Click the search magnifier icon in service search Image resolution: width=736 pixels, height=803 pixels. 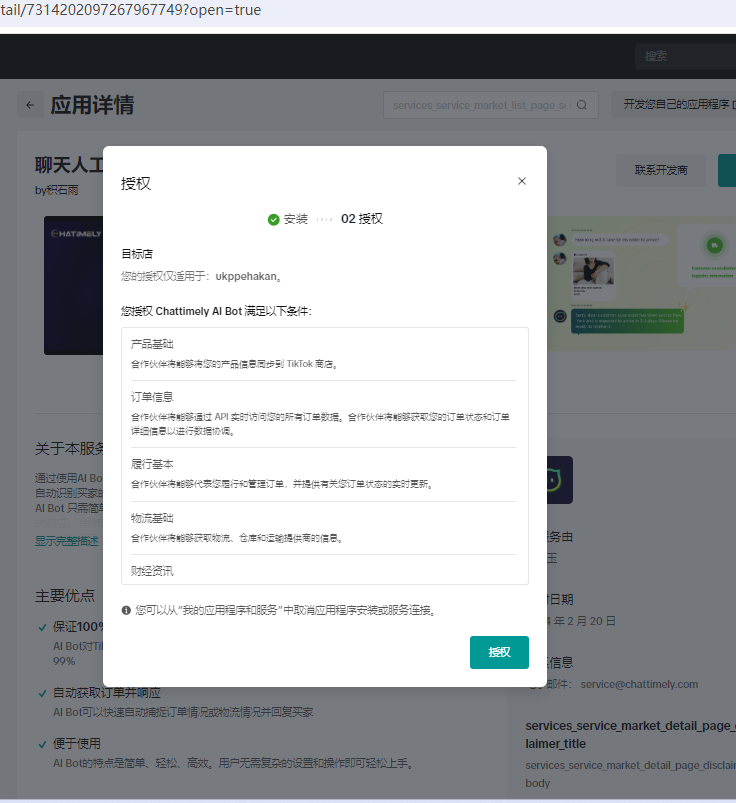582,105
